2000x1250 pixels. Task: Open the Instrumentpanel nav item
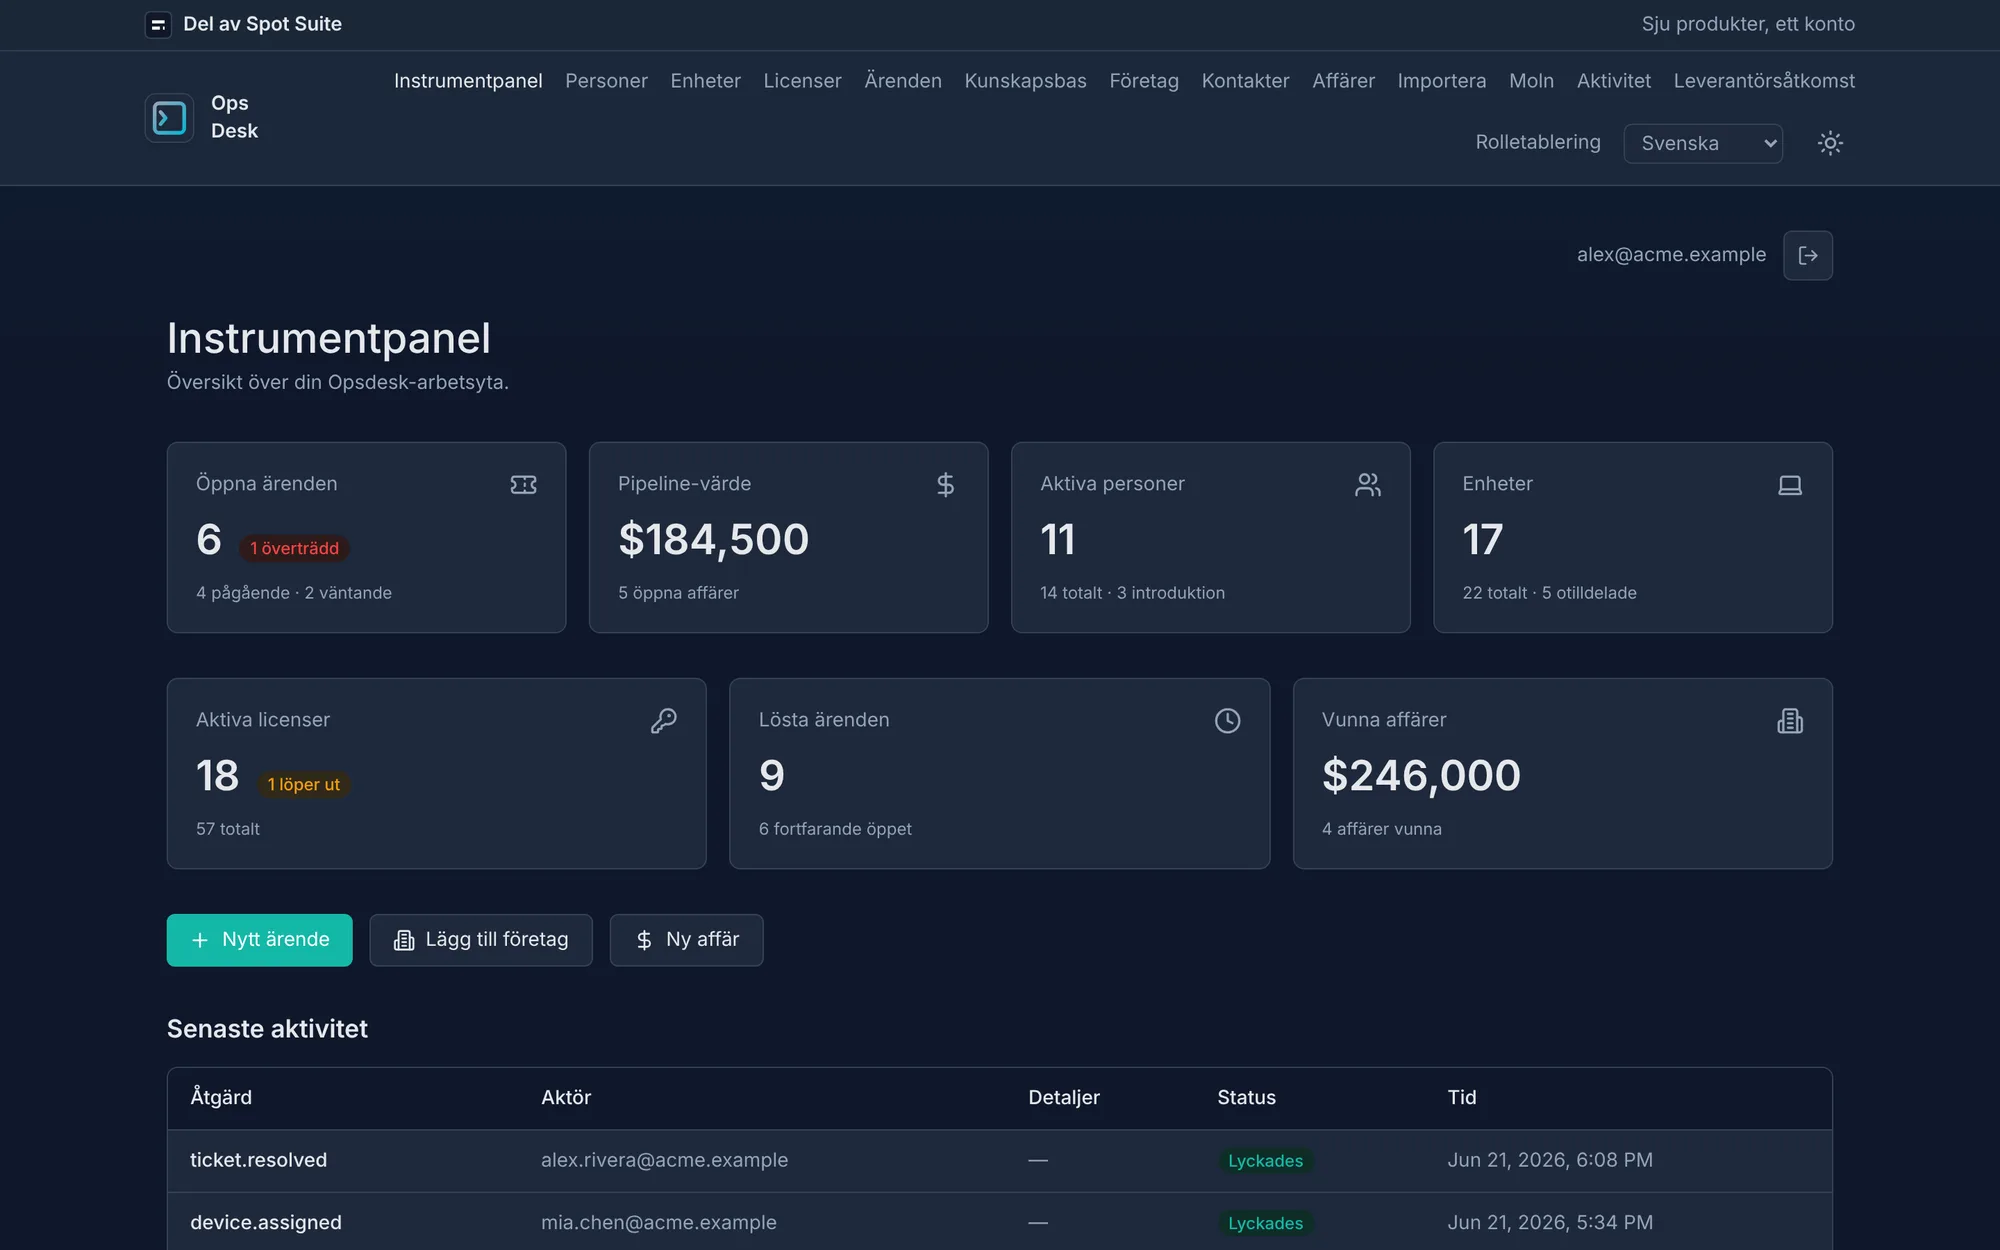pos(468,81)
